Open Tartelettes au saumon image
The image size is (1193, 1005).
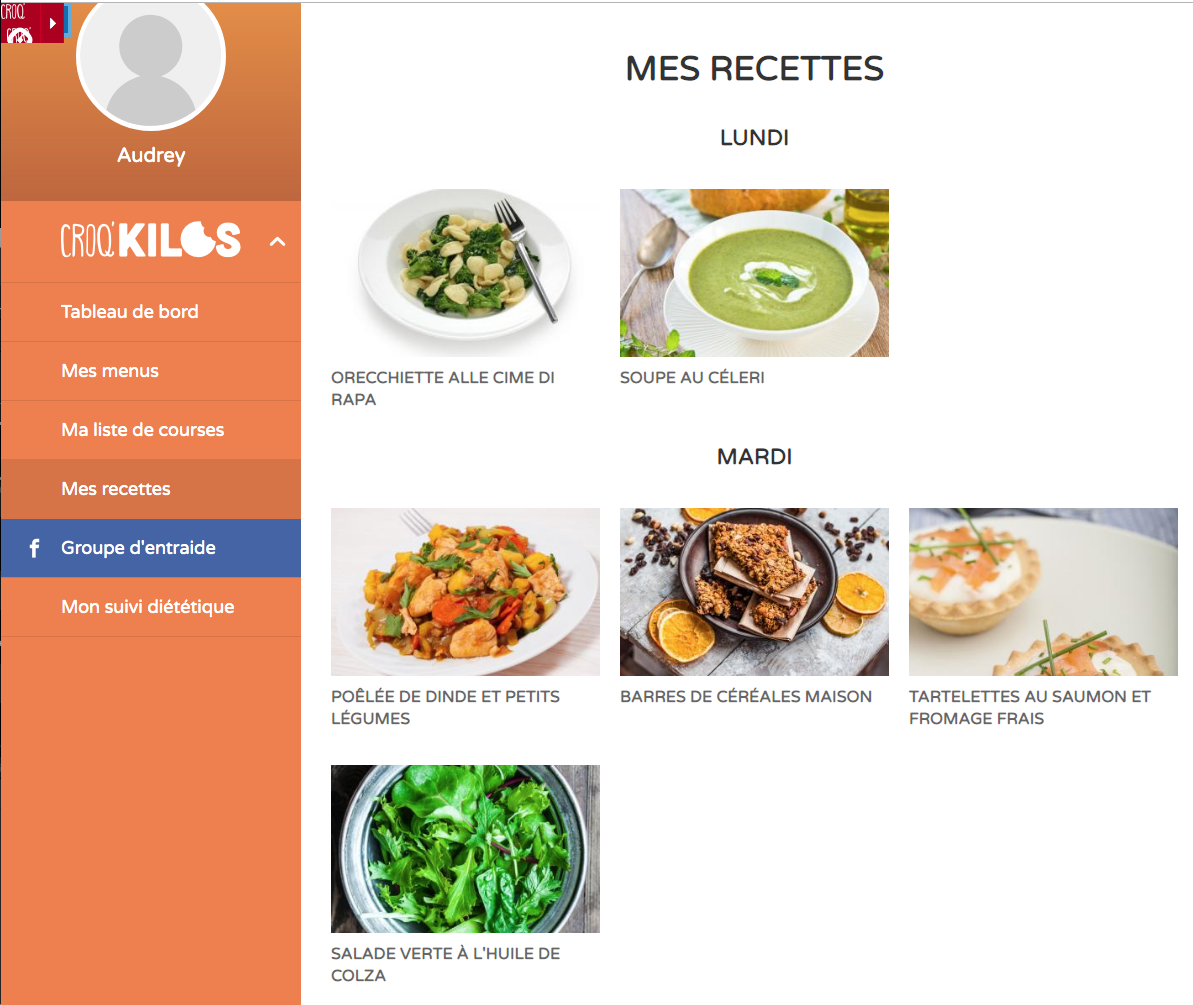pyautogui.click(x=1043, y=592)
